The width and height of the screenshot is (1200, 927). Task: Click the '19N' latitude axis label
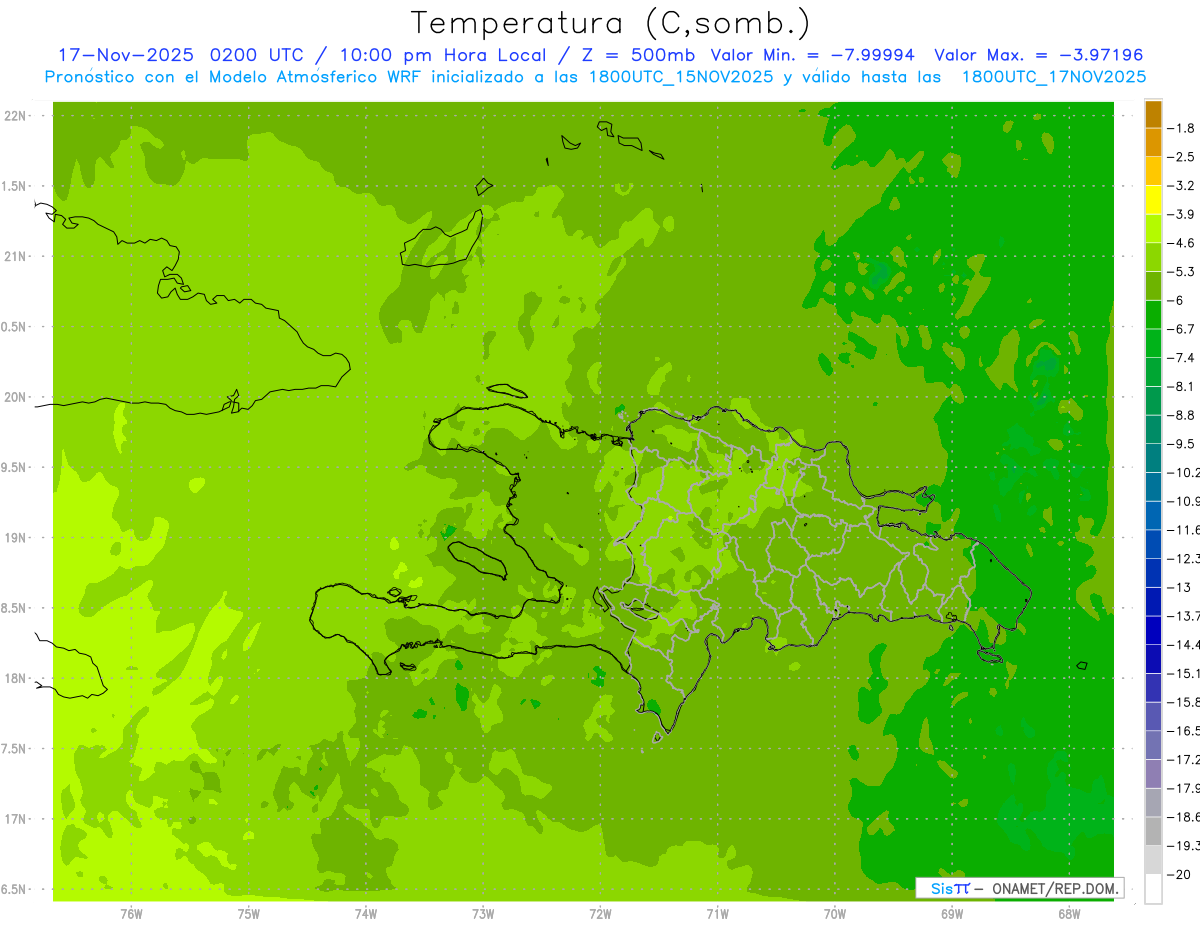[14, 538]
